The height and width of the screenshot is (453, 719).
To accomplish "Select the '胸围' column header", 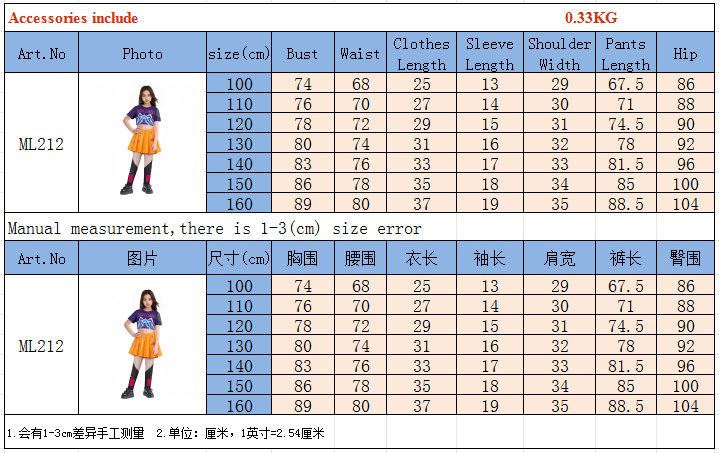I will (302, 259).
